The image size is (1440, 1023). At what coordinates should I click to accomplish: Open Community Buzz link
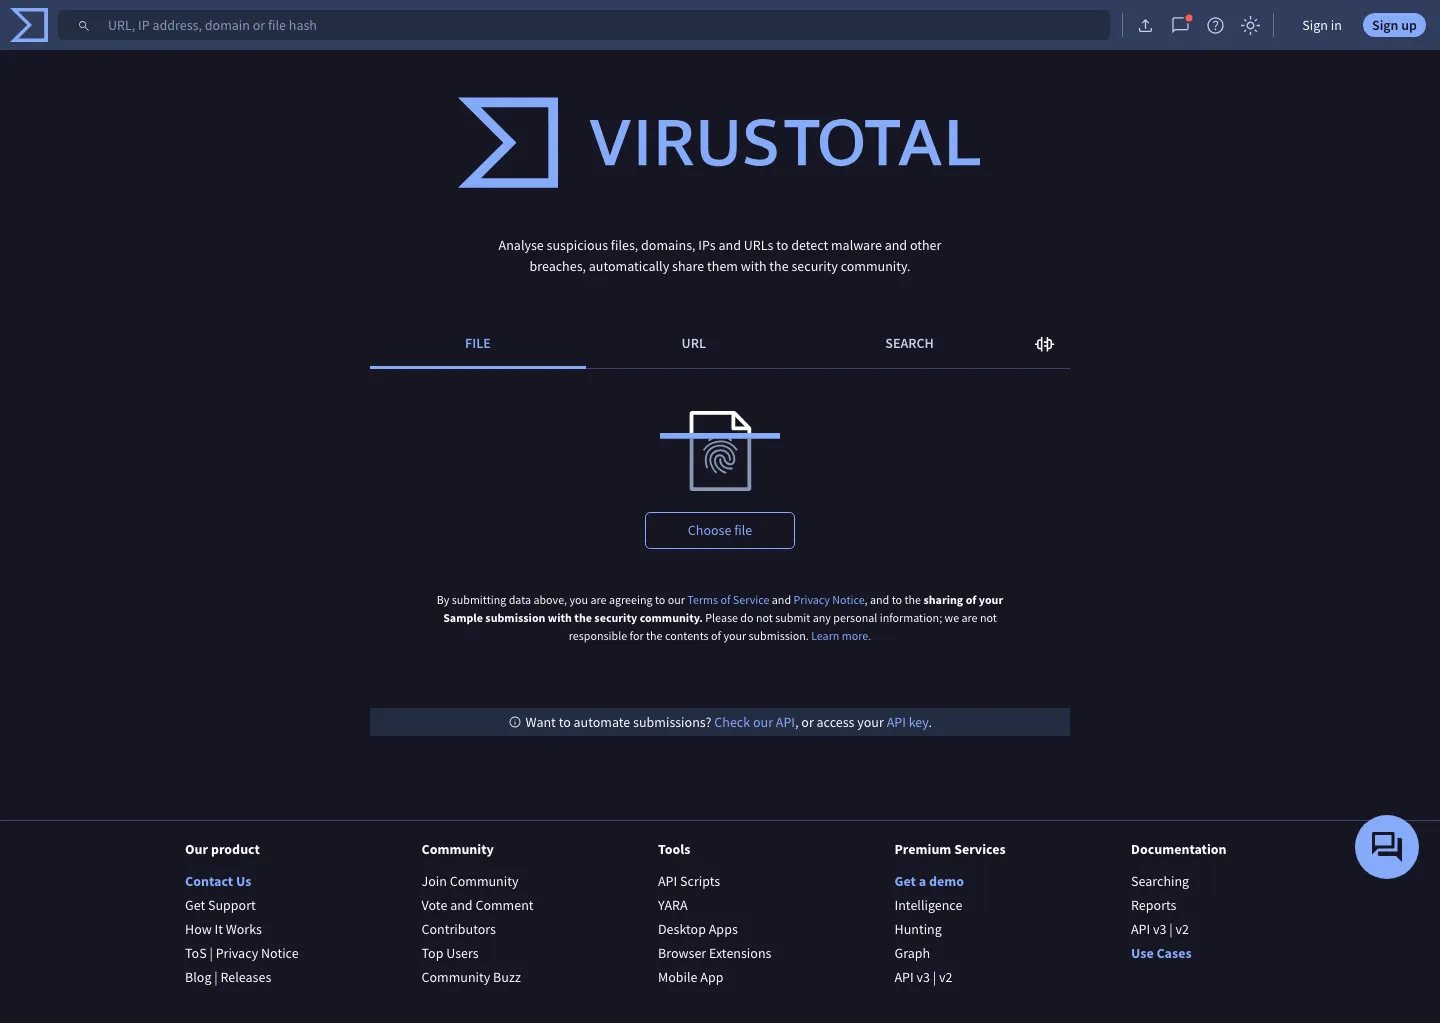[x=471, y=978]
